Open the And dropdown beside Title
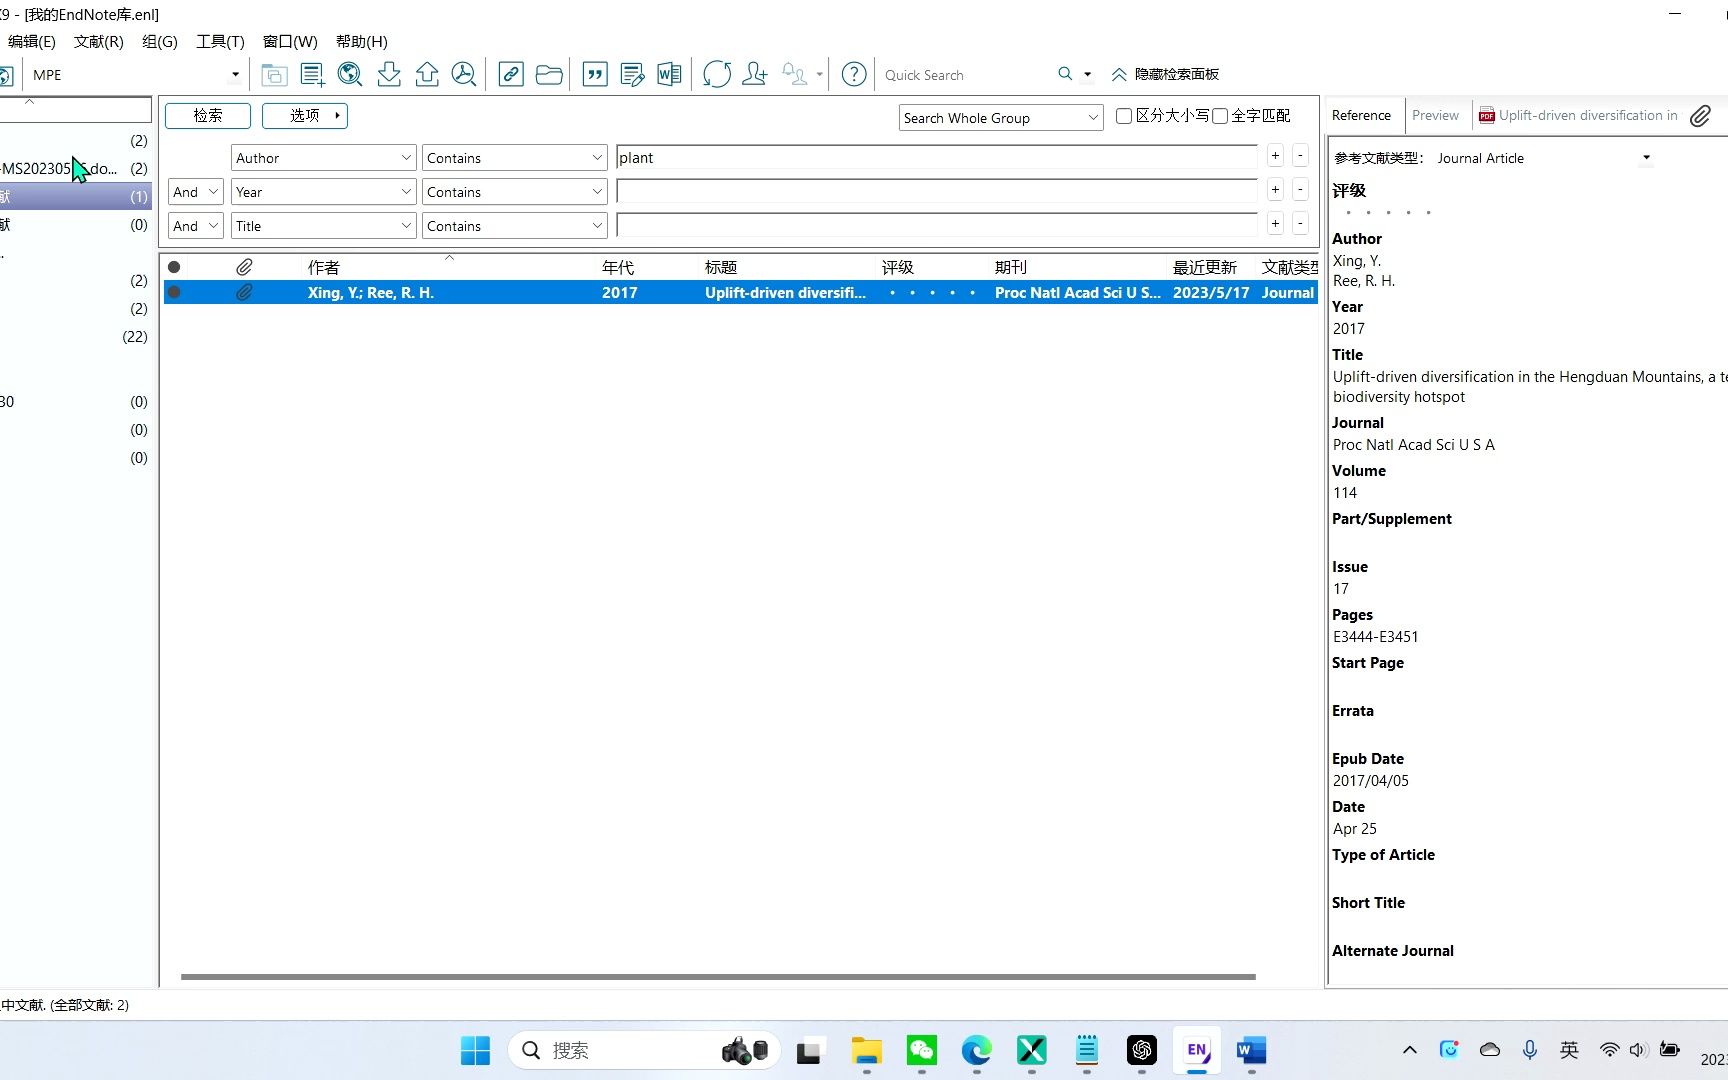This screenshot has height=1080, width=1728. click(195, 226)
